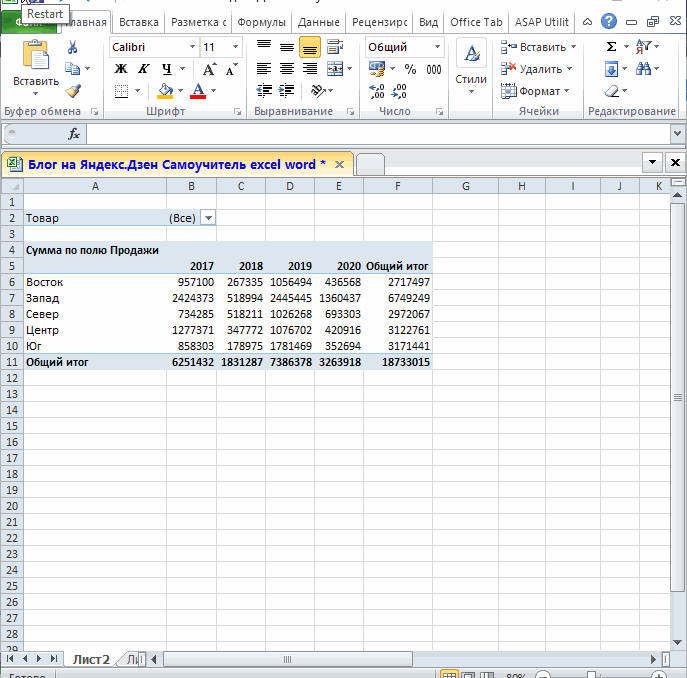The image size is (687, 678).
Task: Click the Fill down arrow icon
Action: click(611, 69)
